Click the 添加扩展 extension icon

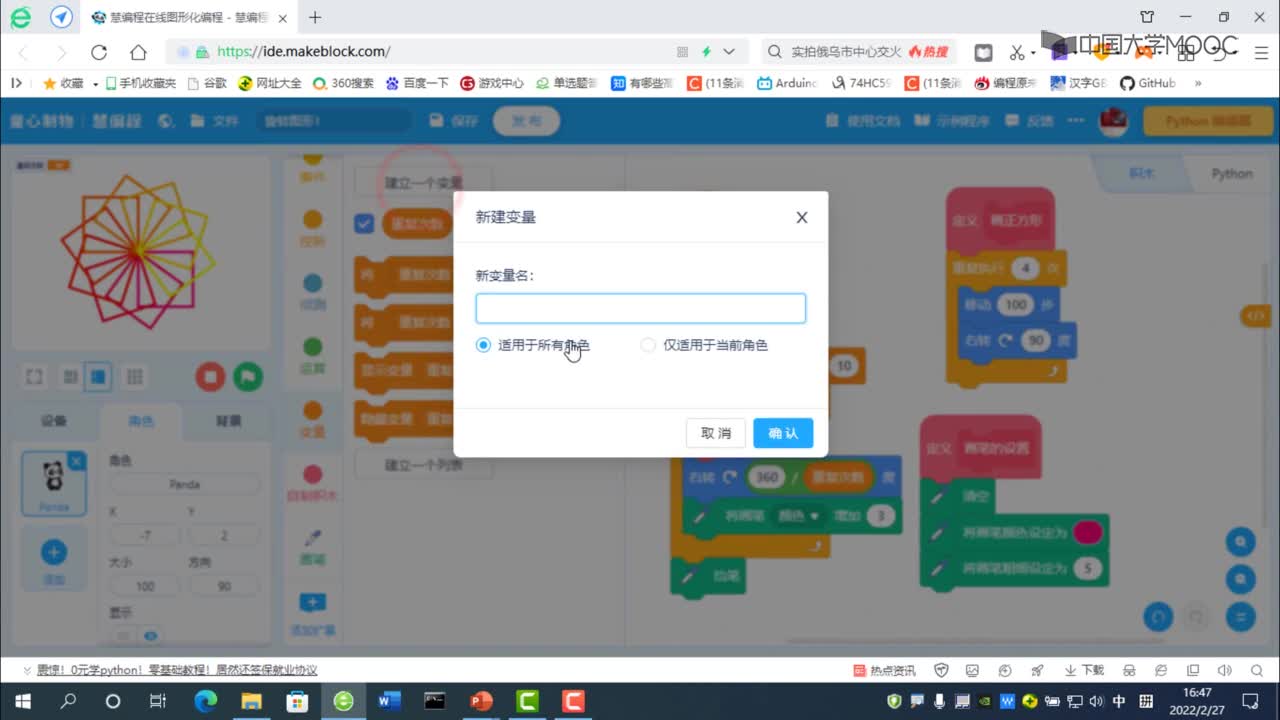click(312, 613)
